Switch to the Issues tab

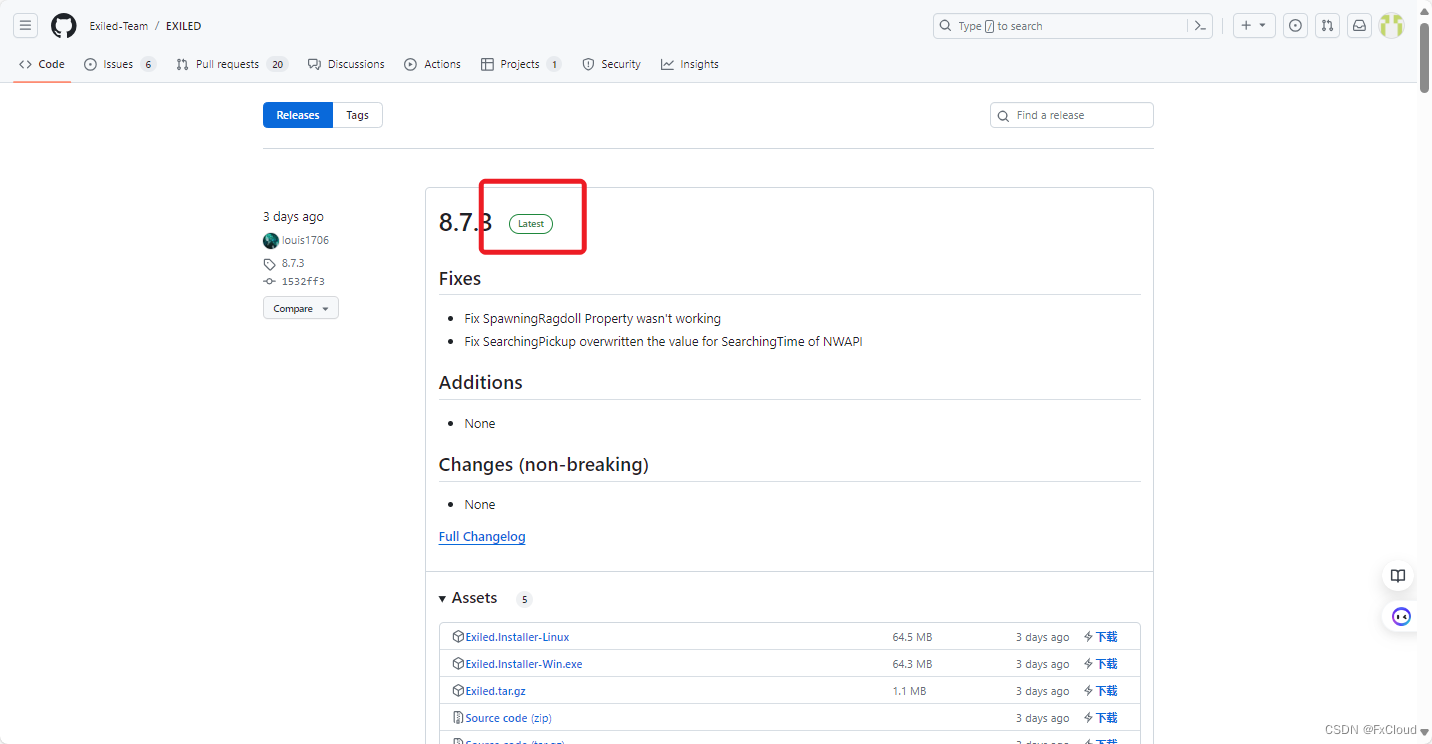tap(120, 64)
